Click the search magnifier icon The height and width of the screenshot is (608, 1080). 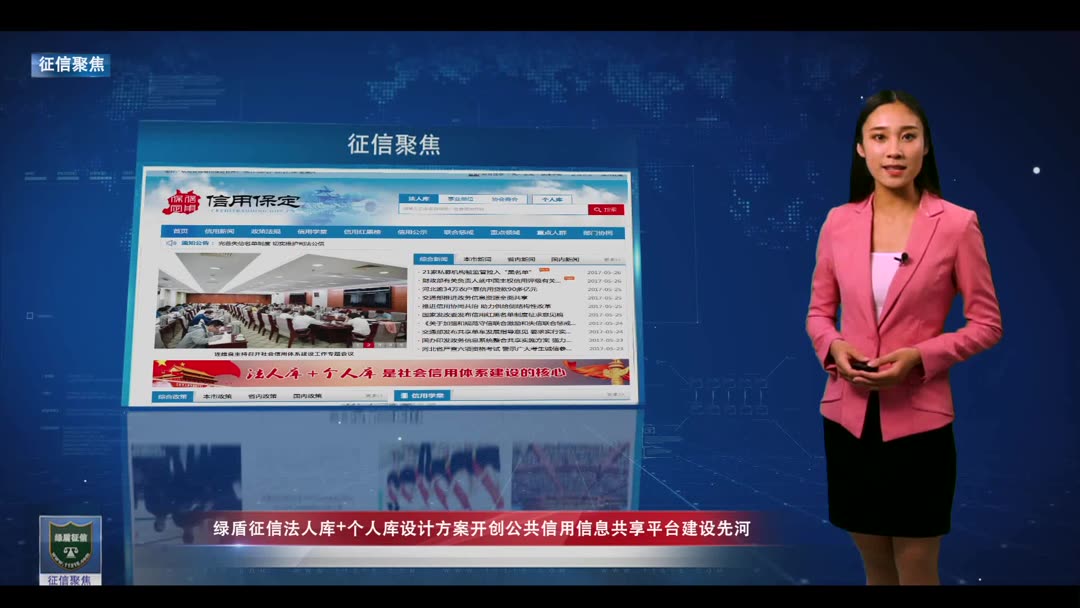coord(597,210)
